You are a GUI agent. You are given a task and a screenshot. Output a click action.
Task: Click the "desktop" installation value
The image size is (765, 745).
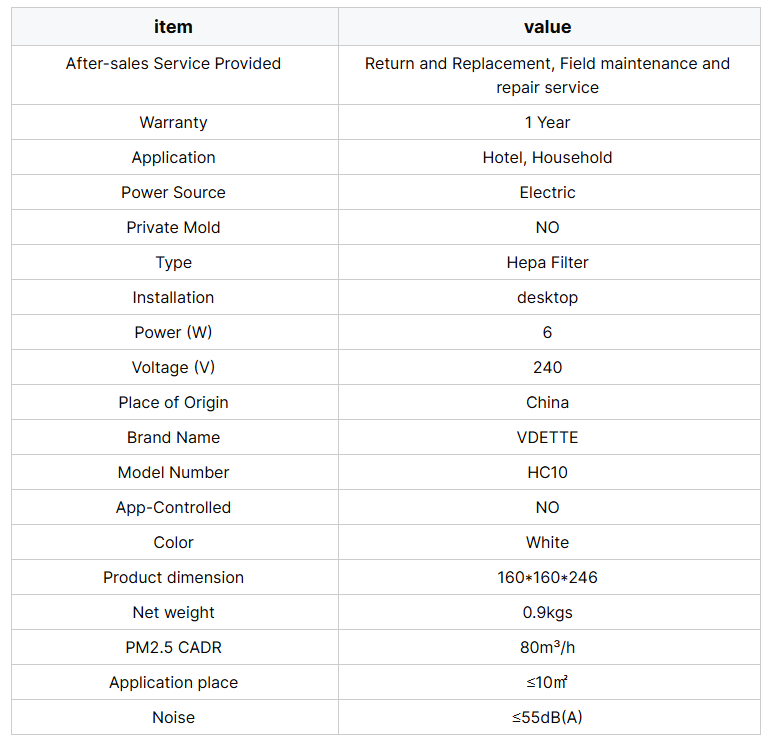pos(547,297)
